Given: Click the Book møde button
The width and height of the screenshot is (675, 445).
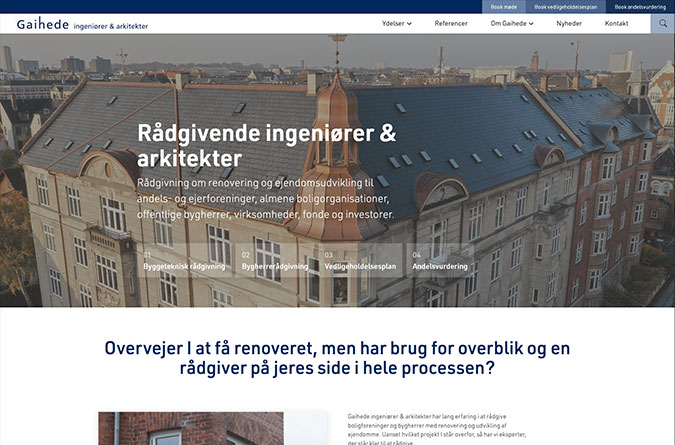Looking at the screenshot, I should (504, 6).
